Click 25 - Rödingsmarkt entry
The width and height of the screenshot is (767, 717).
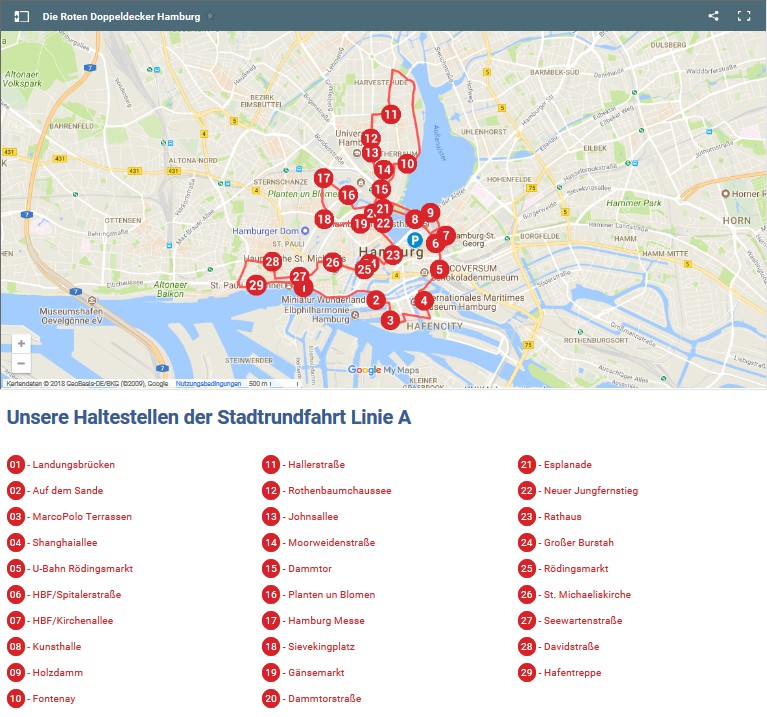564,568
